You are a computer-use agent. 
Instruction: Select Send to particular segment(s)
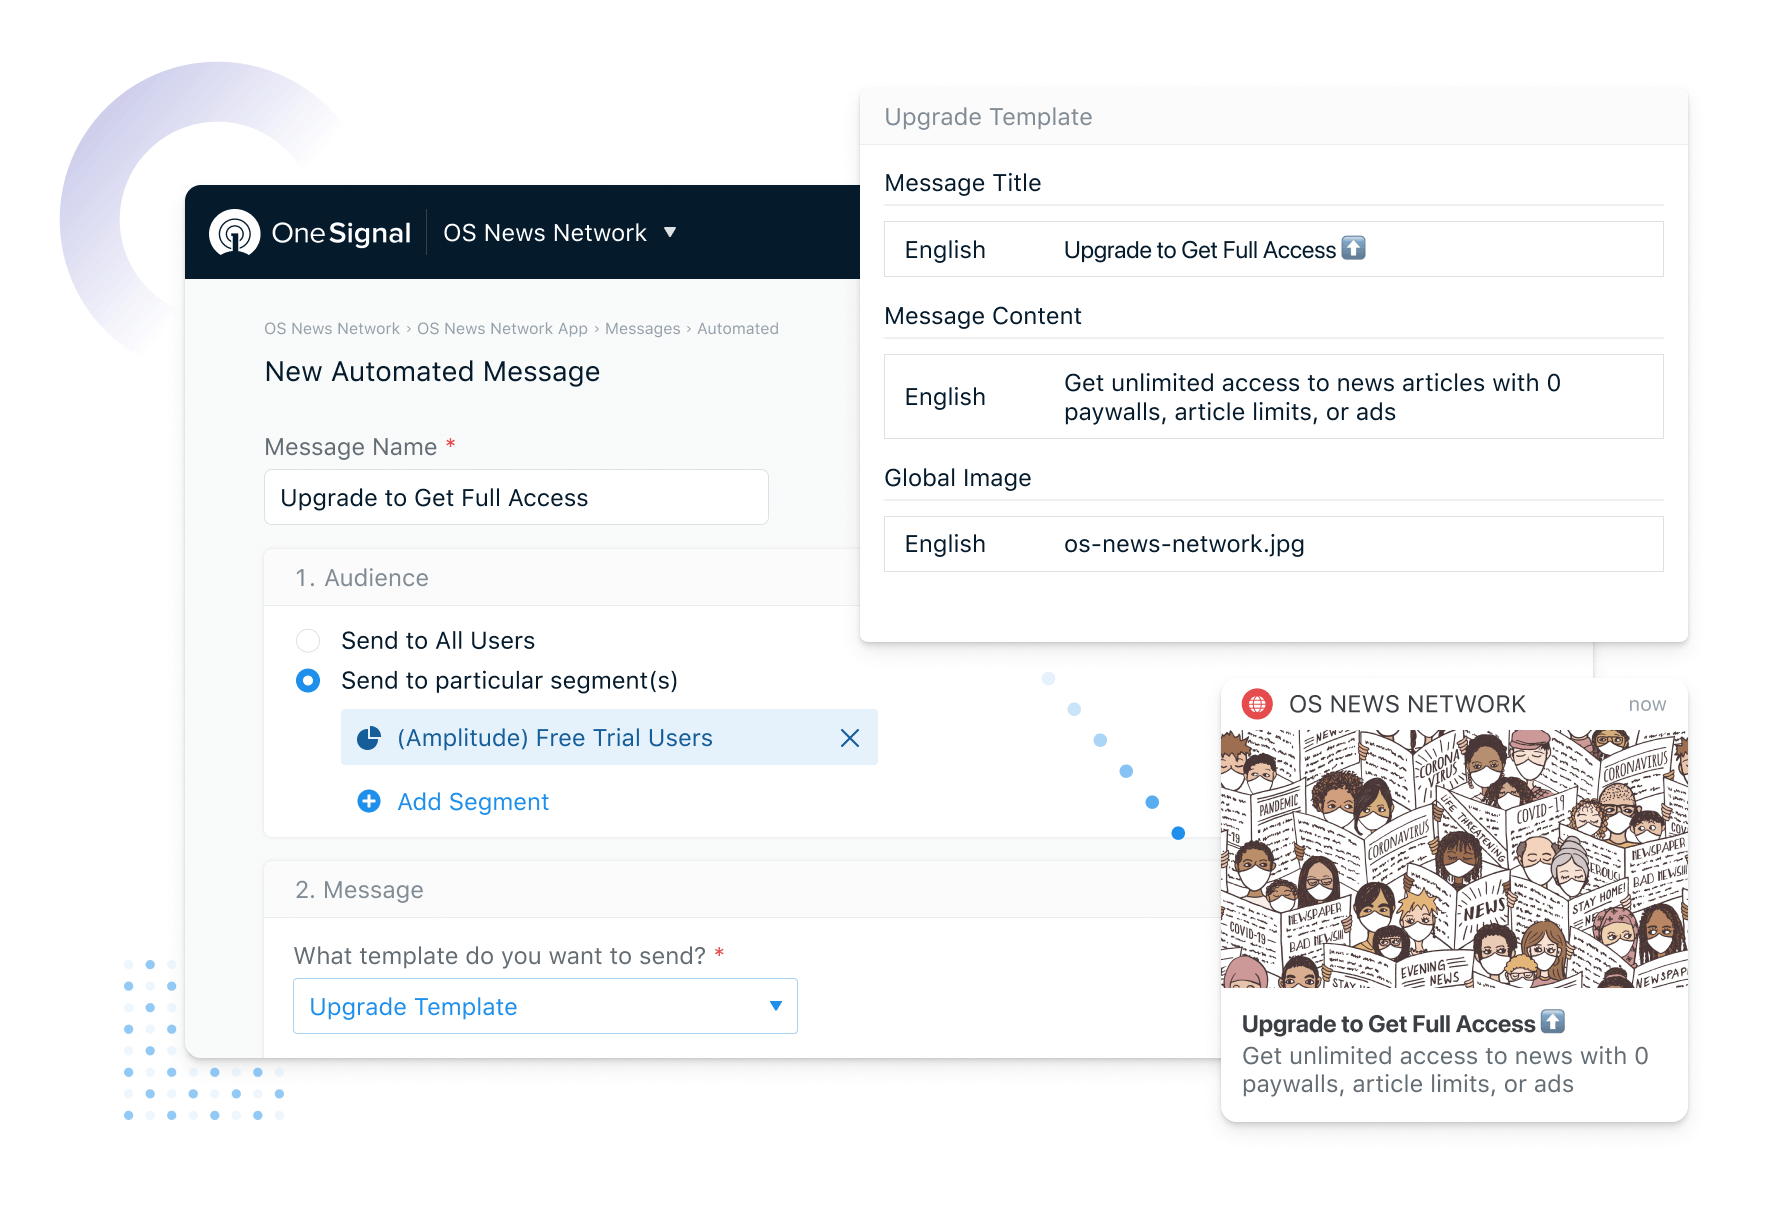(308, 681)
